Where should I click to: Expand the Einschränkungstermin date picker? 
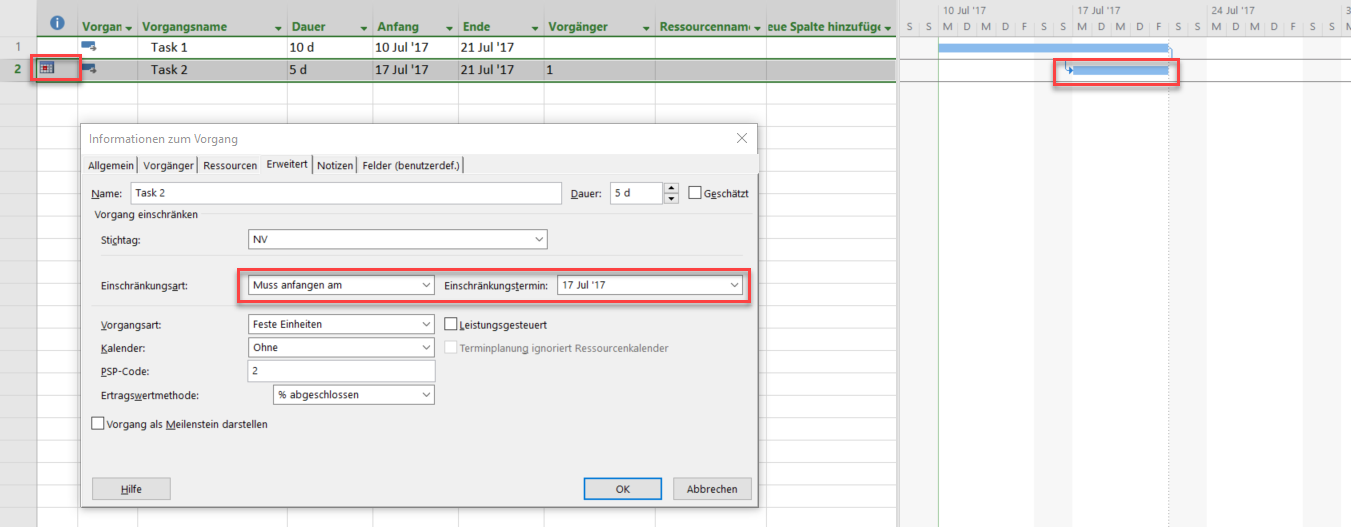[735, 285]
